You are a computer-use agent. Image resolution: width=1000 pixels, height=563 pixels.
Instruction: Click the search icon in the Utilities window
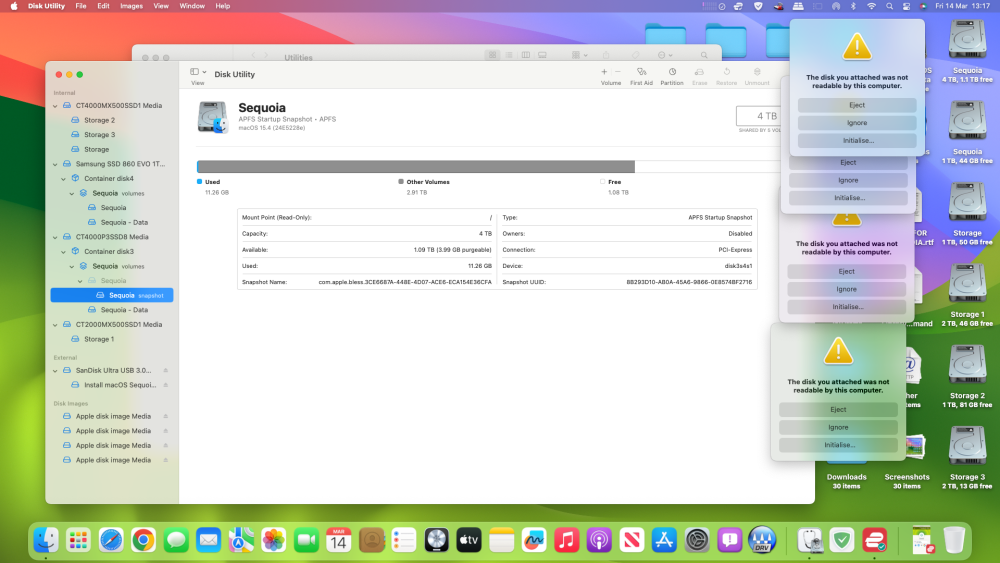704,55
